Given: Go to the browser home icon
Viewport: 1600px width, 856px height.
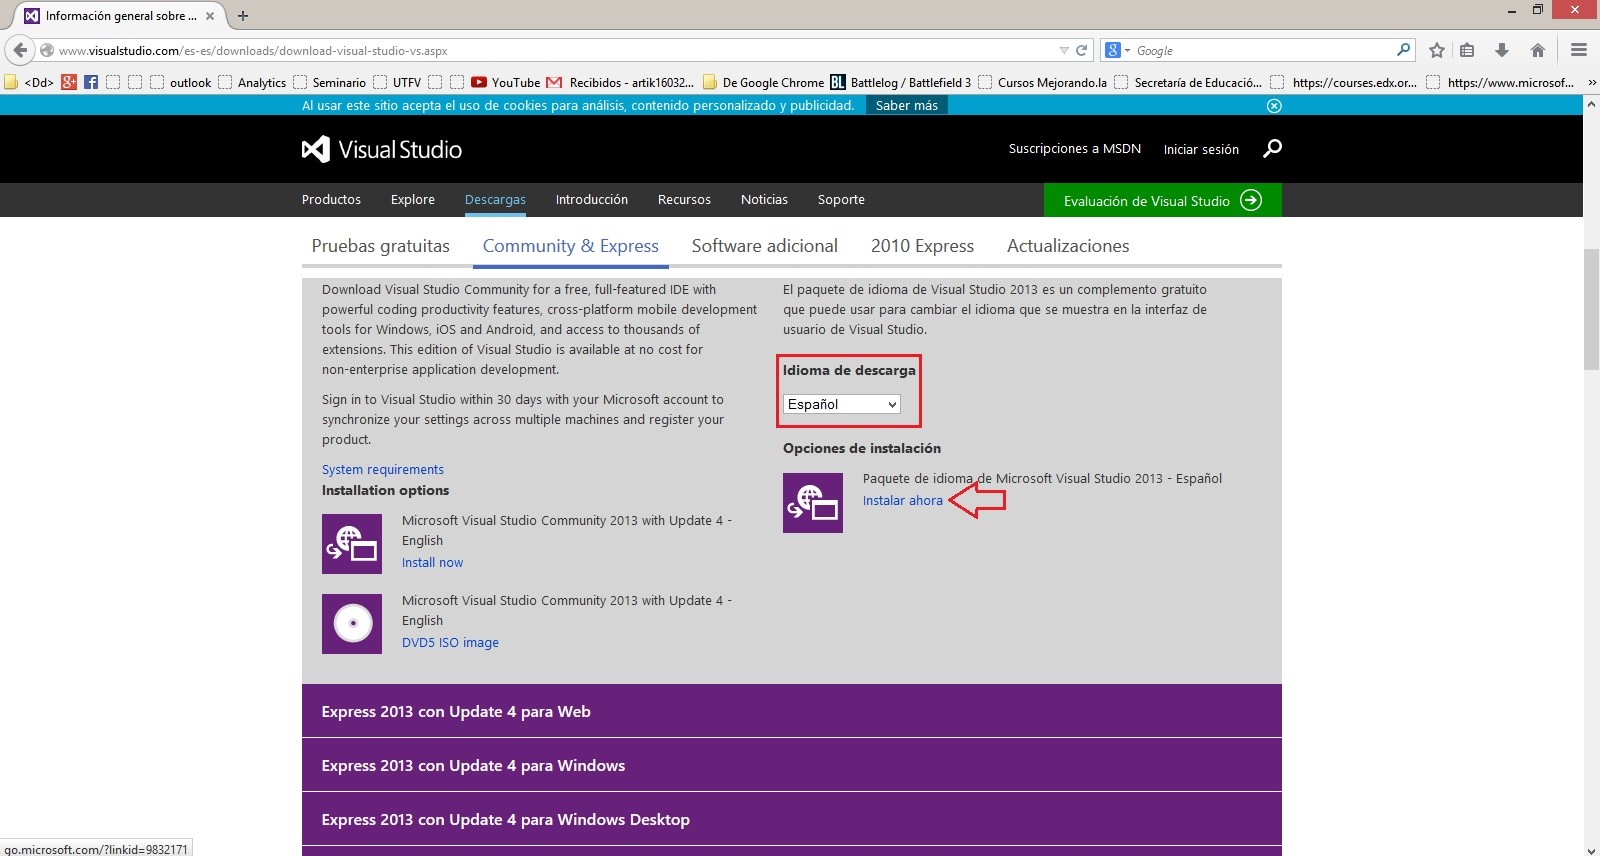Looking at the screenshot, I should [x=1538, y=50].
